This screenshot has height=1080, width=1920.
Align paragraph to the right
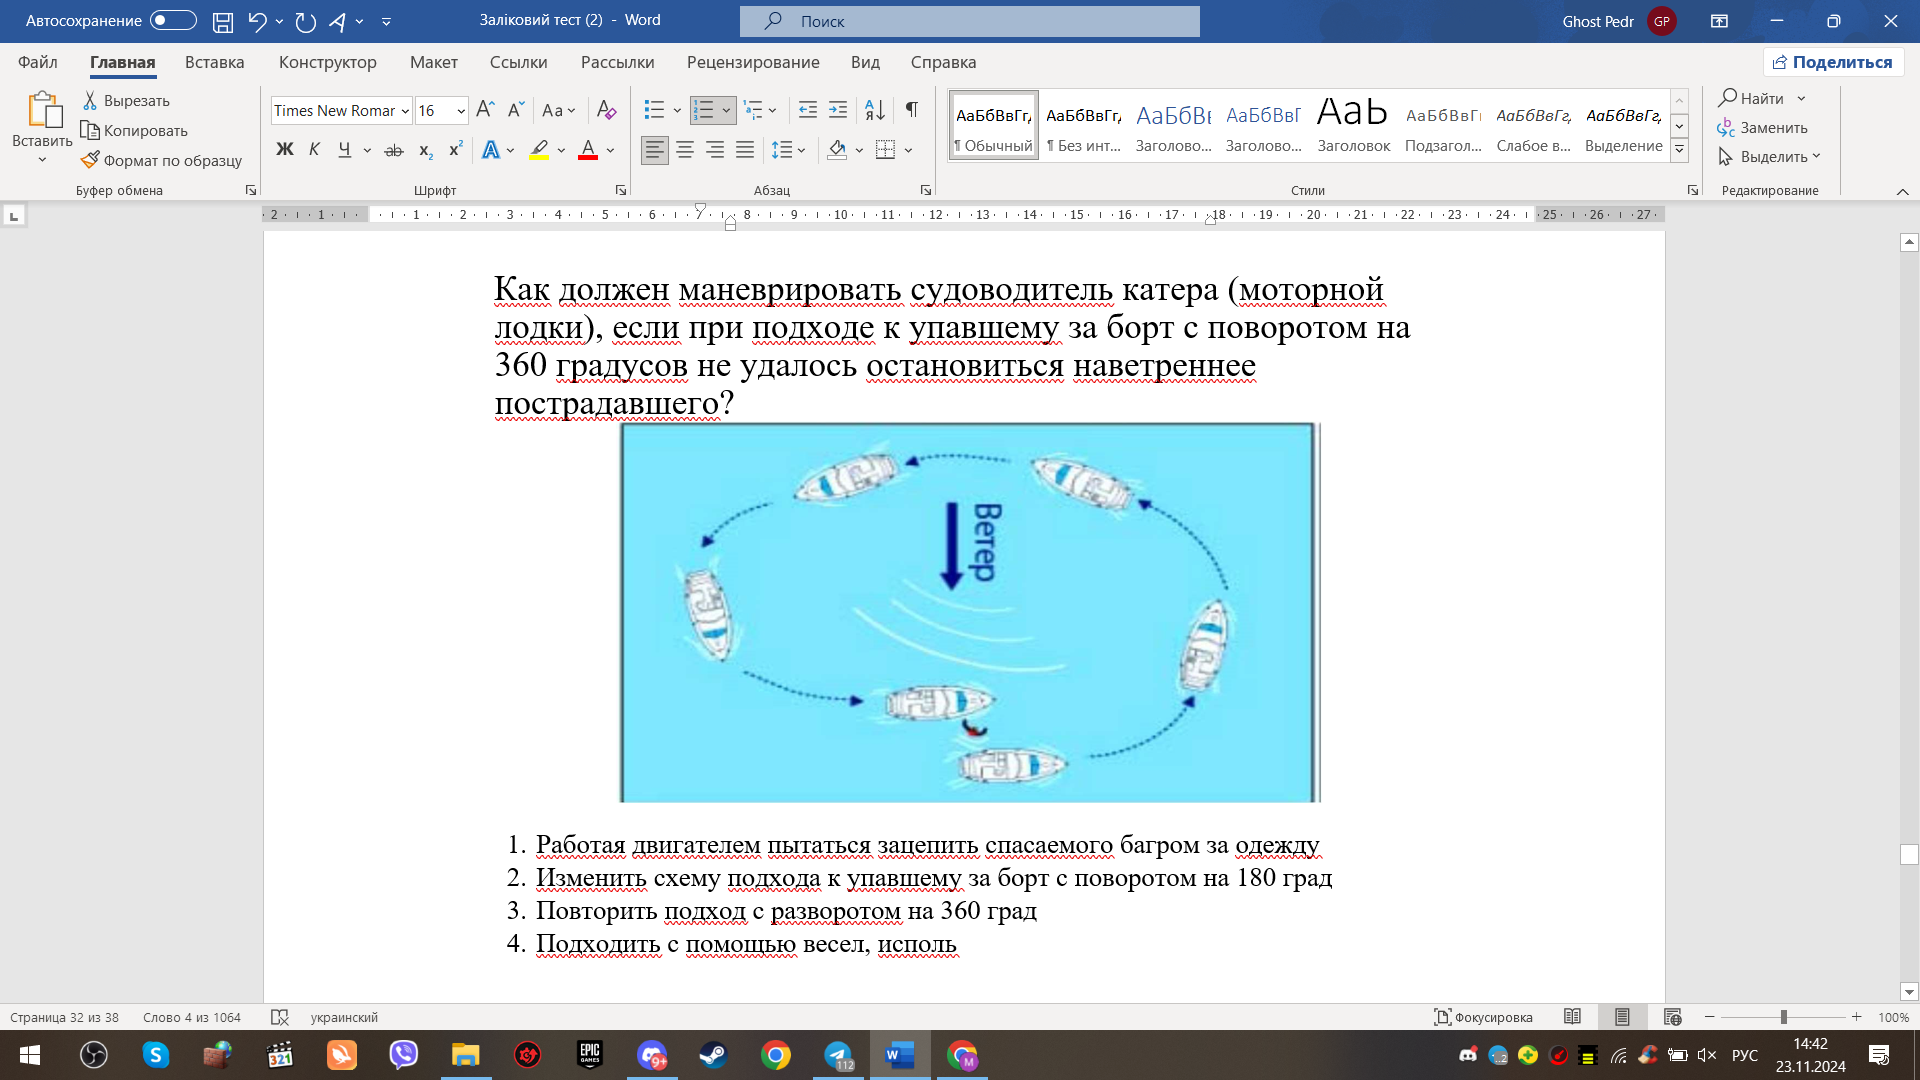tap(715, 150)
